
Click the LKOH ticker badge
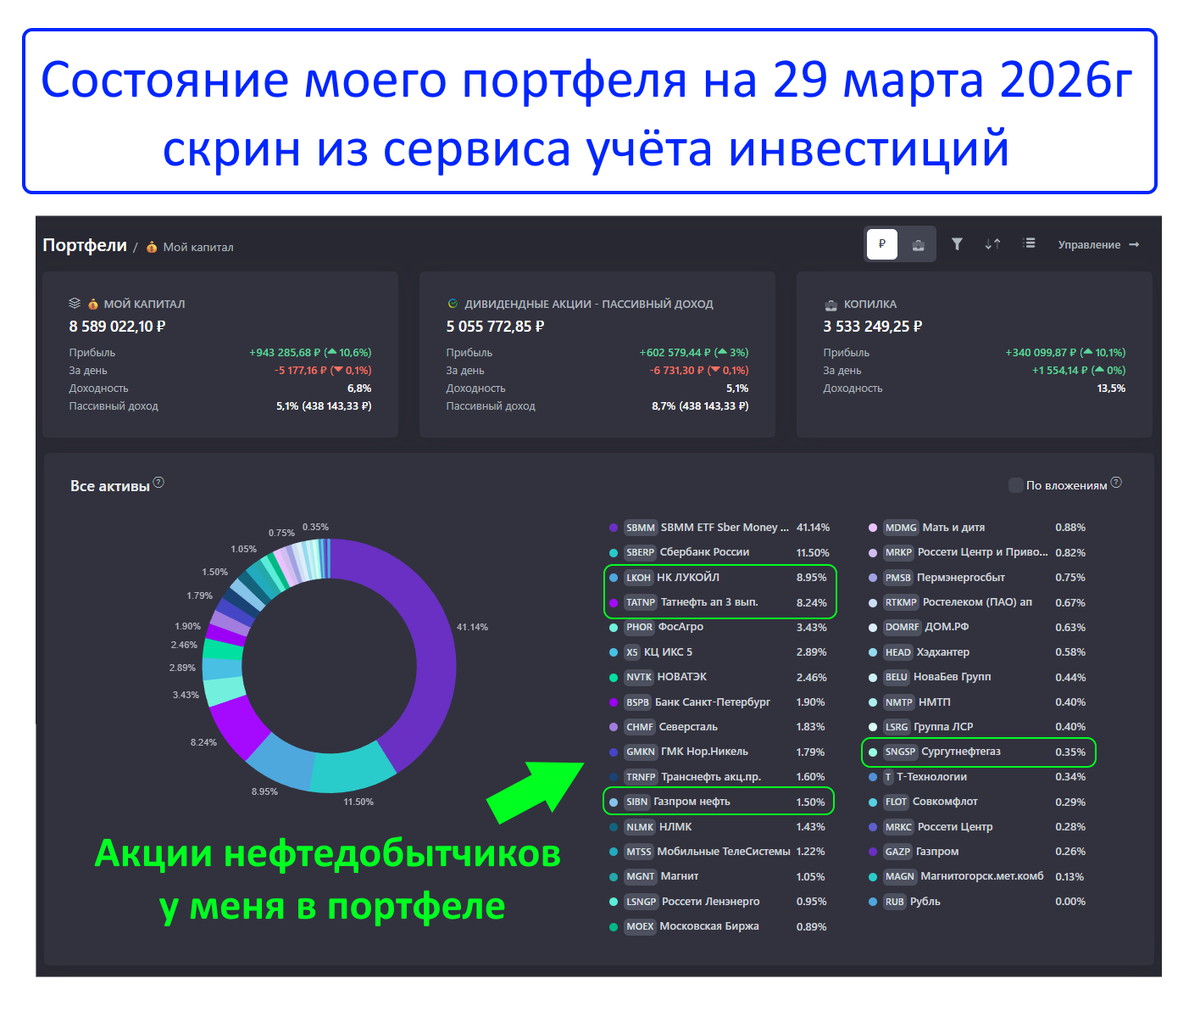point(638,578)
